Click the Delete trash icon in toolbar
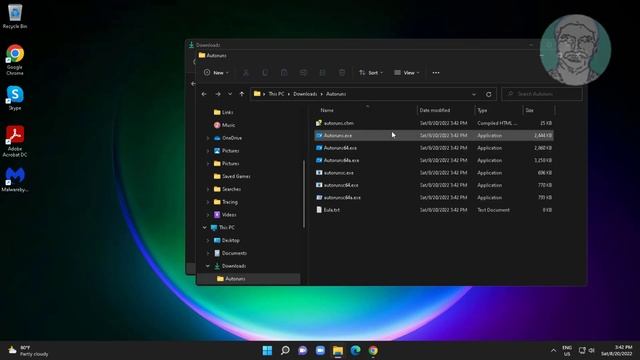The image size is (640, 360). (342, 73)
